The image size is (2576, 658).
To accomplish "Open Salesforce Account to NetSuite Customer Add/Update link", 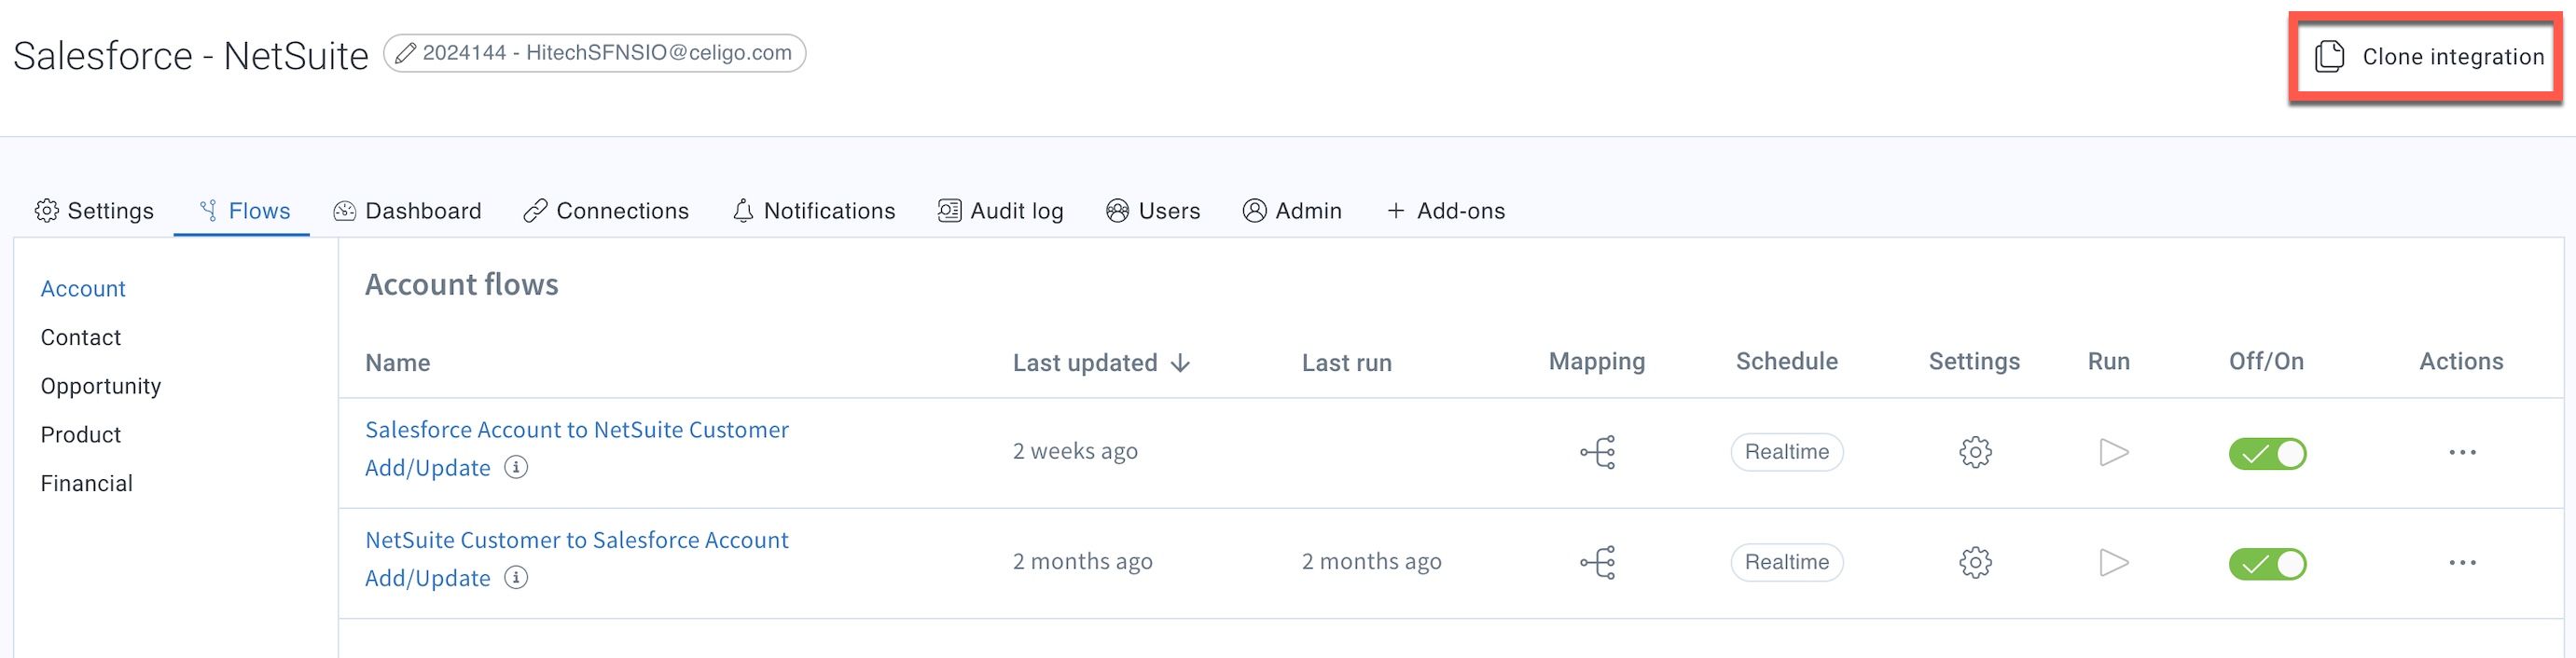I will (577, 448).
